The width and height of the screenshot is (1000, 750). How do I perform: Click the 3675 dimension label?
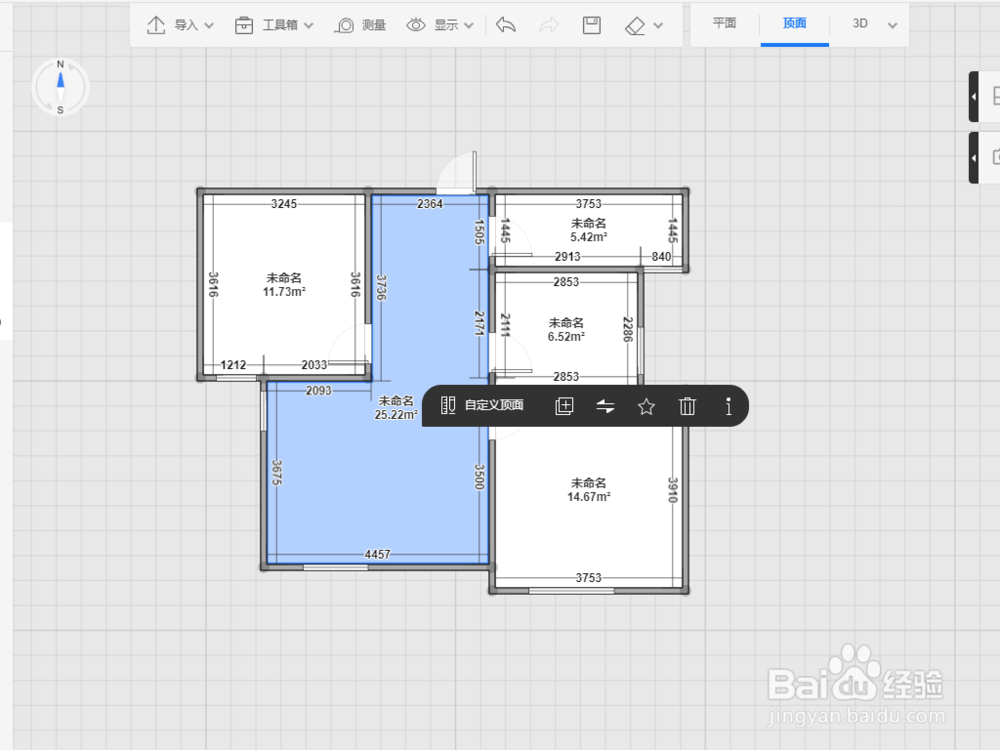(277, 473)
